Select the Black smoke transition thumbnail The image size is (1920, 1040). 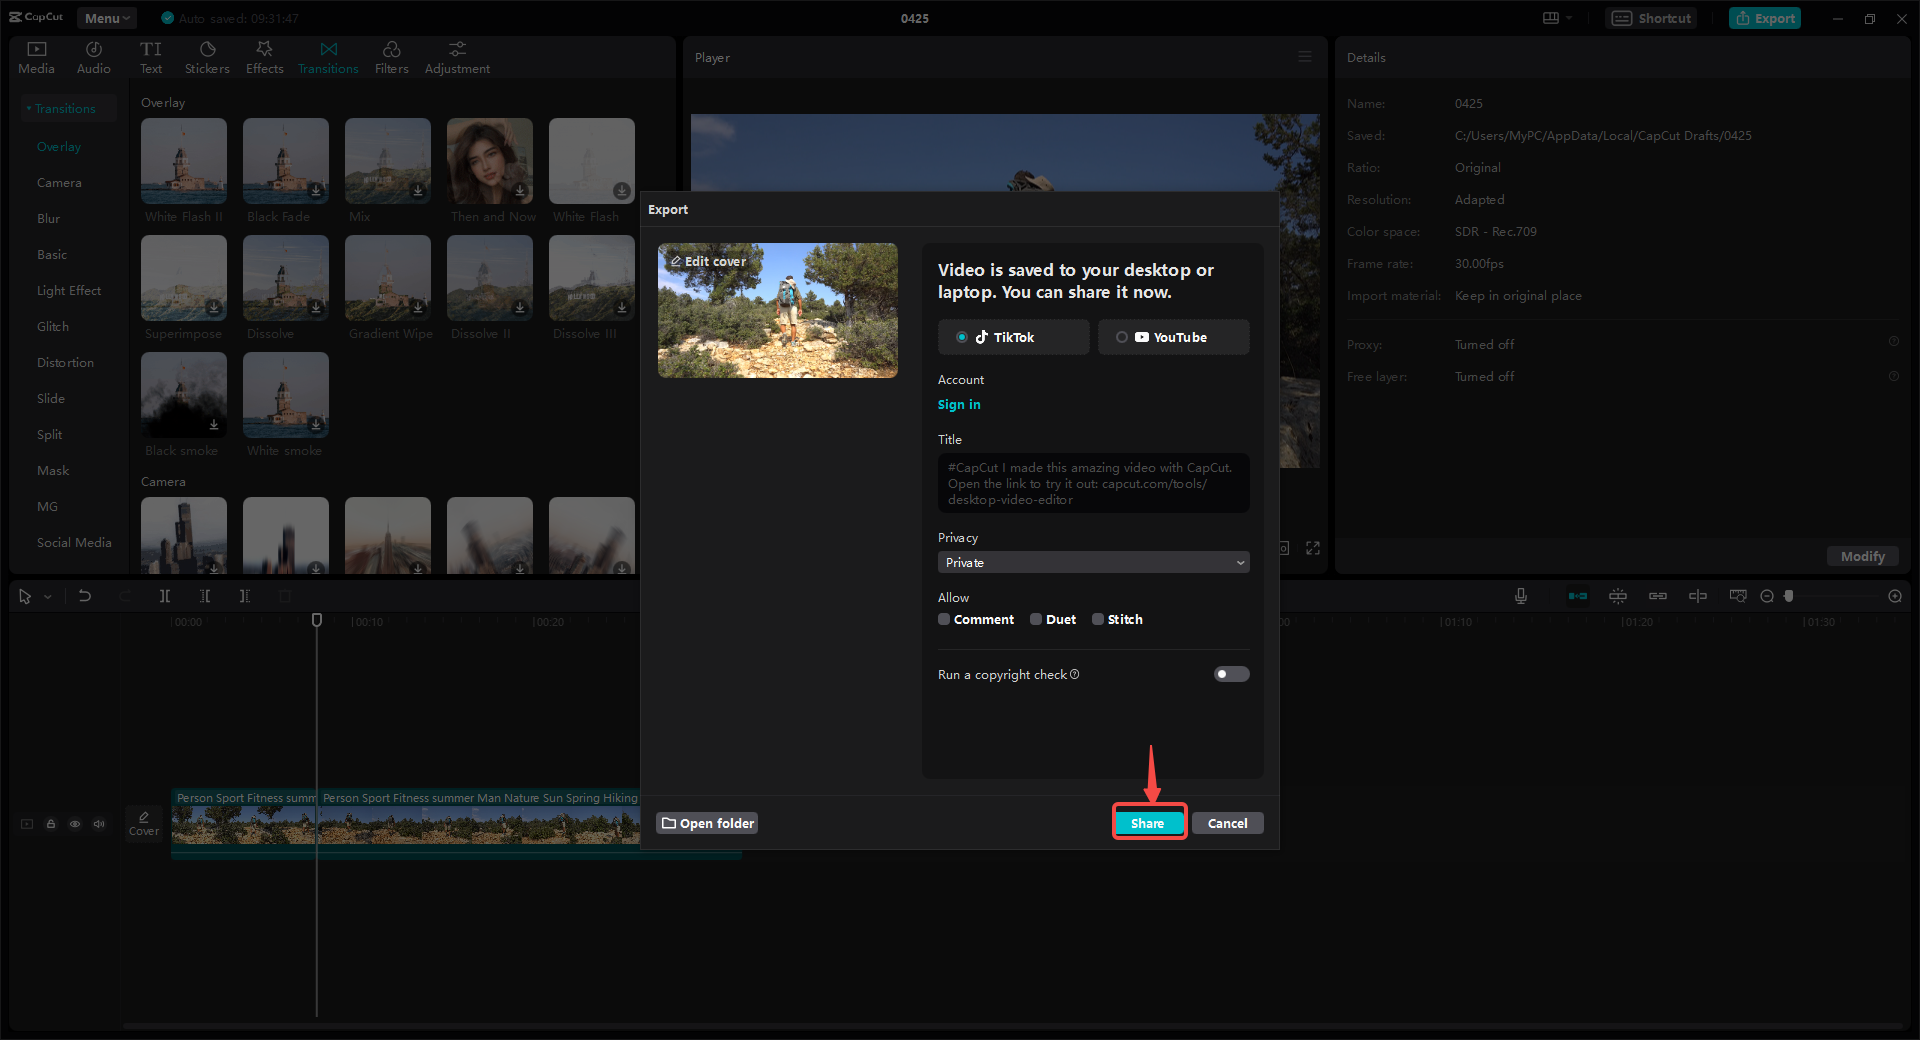184,394
